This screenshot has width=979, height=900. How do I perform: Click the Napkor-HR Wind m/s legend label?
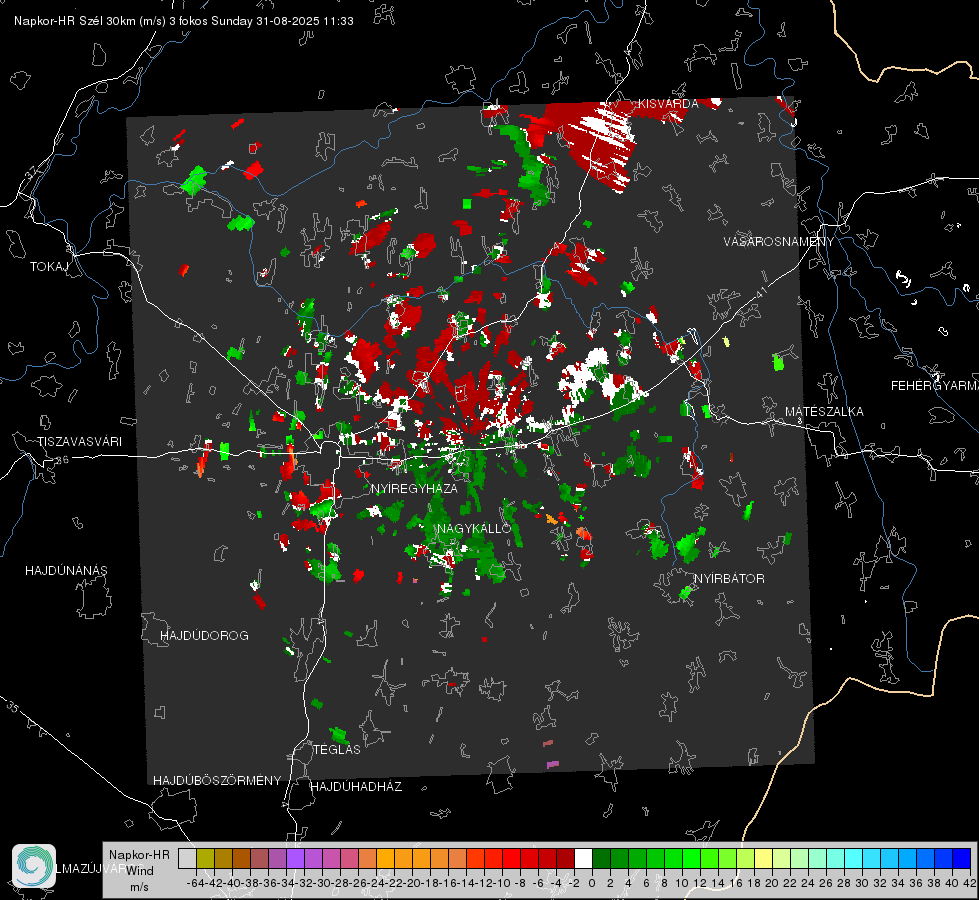coord(139,870)
